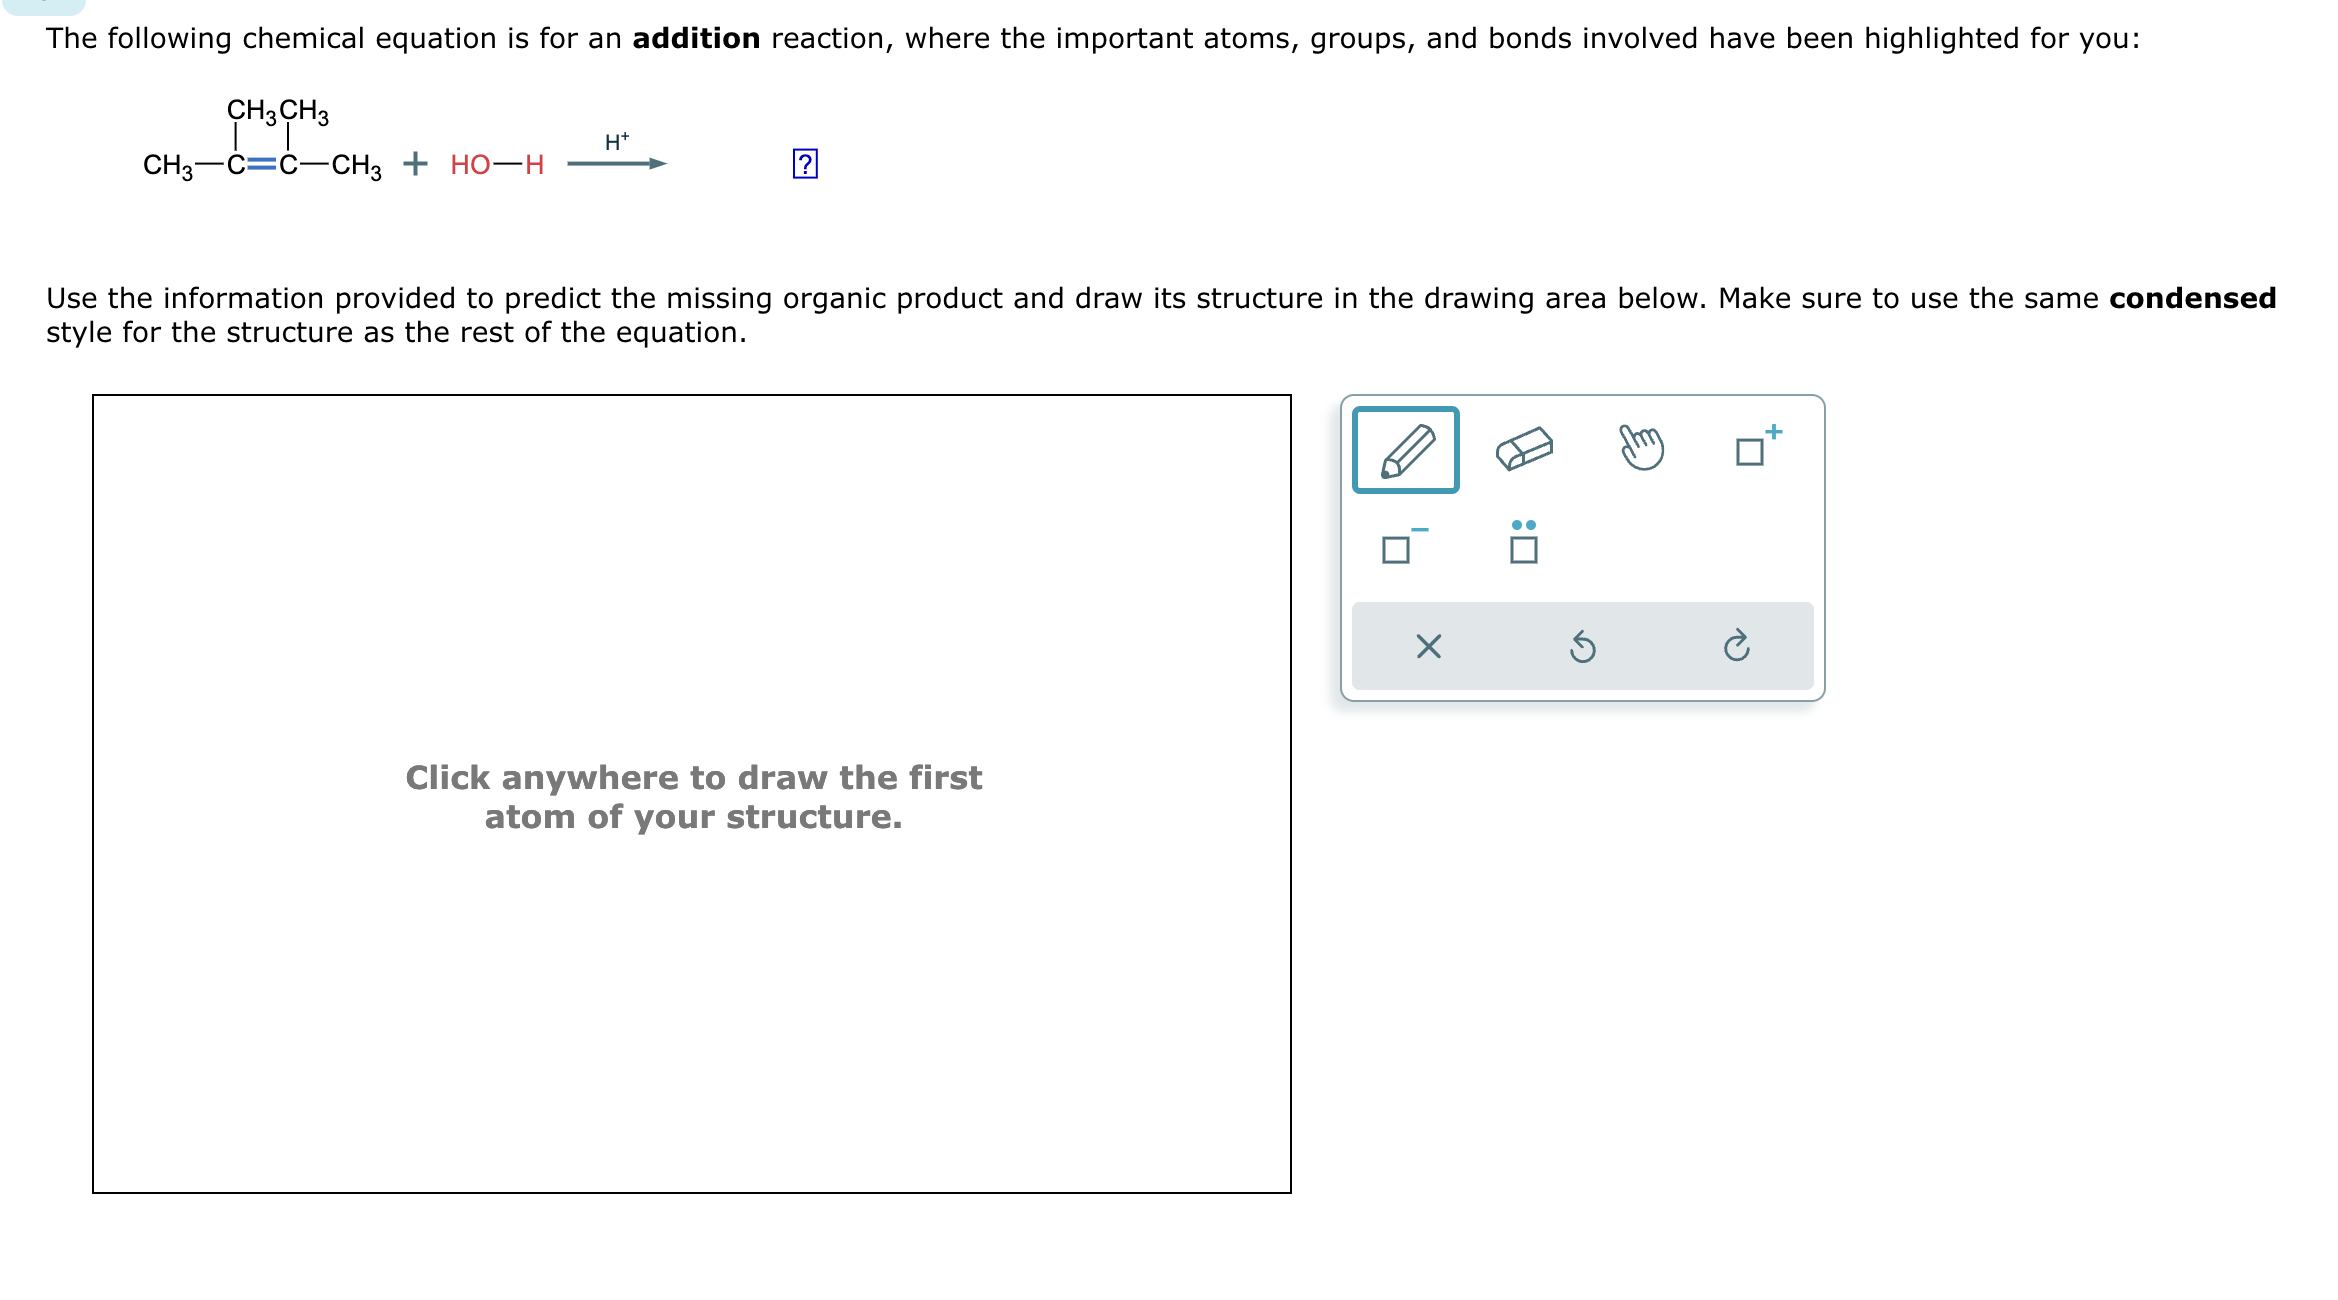Click the top CH3CH3 substituent labels
2338x1300 pixels.
click(278, 111)
